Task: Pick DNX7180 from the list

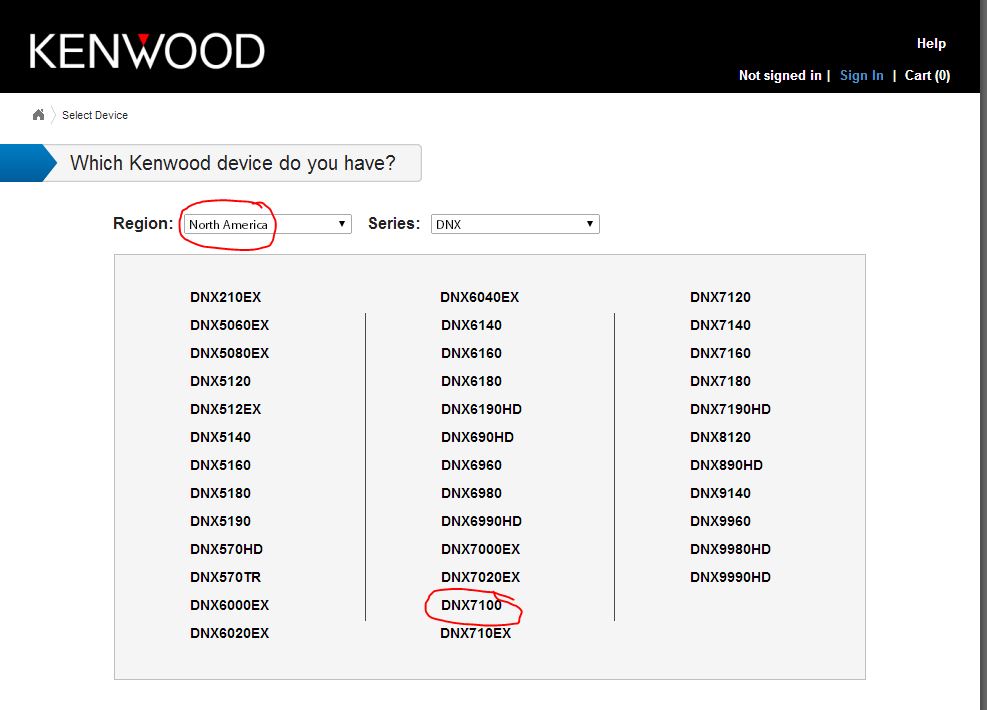Action: click(x=720, y=381)
